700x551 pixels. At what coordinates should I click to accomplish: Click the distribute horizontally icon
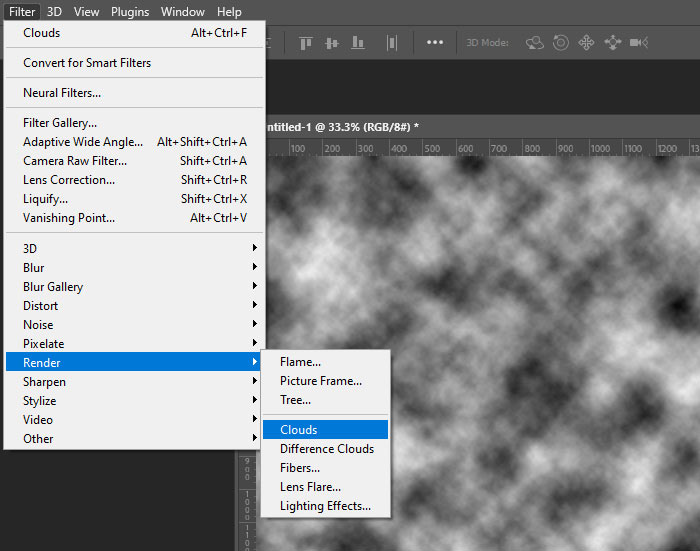[x=392, y=43]
